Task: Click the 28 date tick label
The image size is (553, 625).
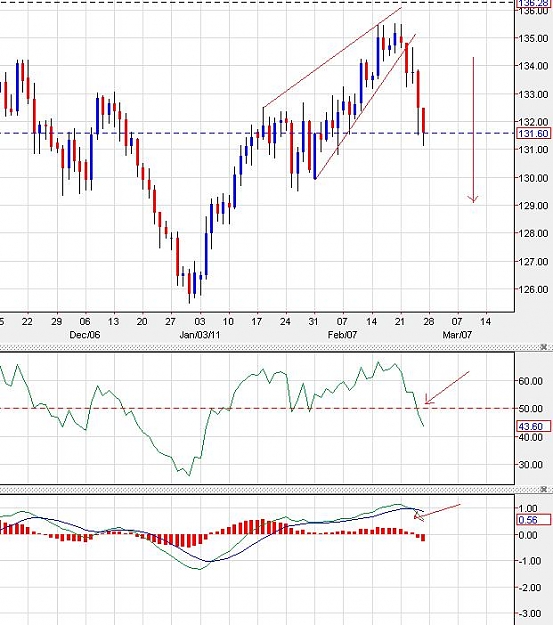Action: pos(428,321)
